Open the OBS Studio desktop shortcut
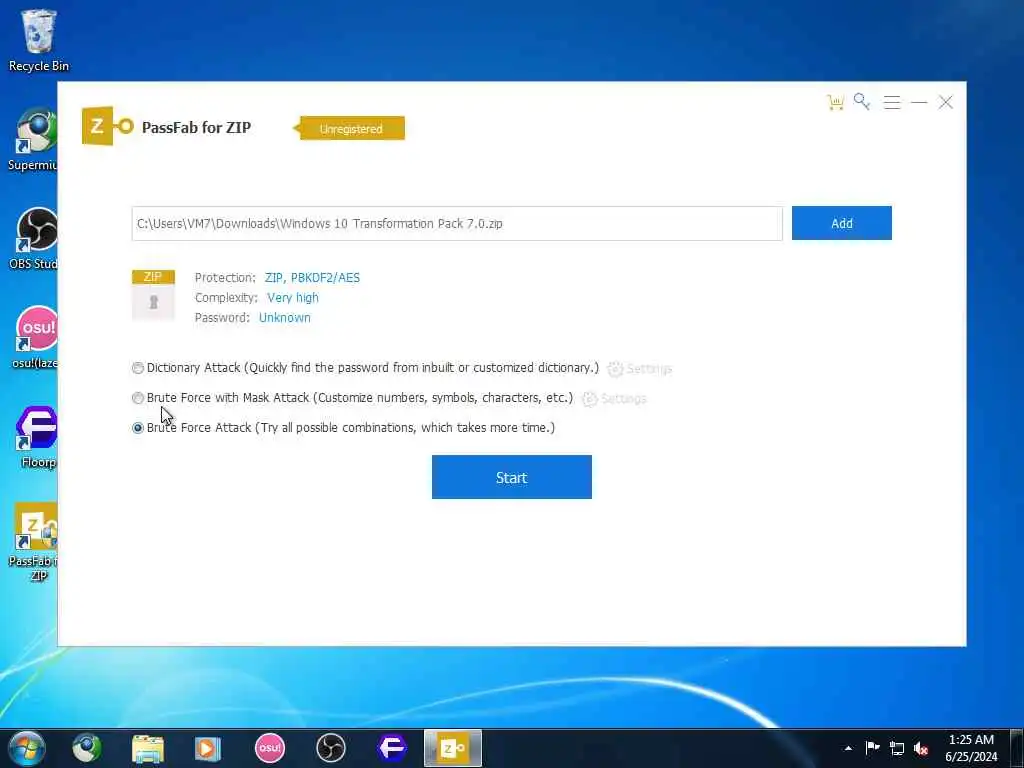The height and width of the screenshot is (768, 1024). click(34, 239)
